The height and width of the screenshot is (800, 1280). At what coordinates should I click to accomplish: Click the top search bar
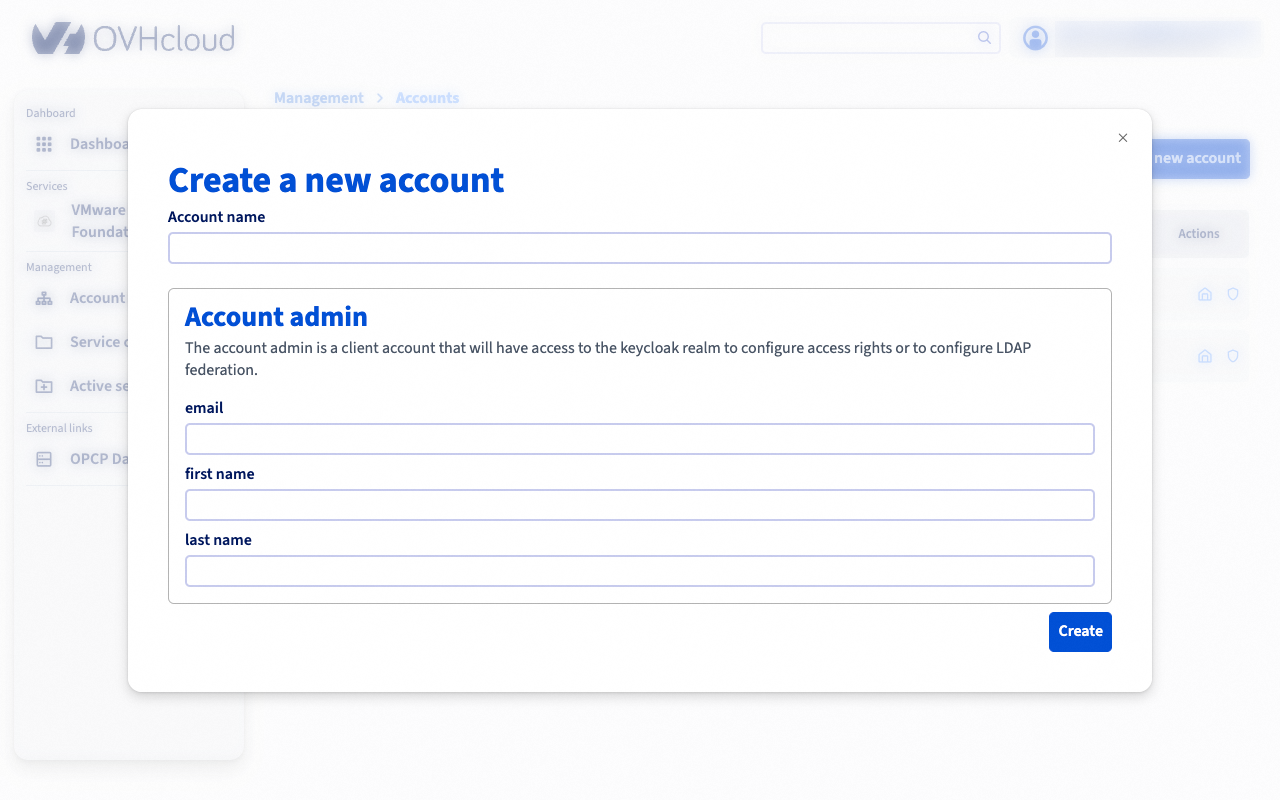870,37
